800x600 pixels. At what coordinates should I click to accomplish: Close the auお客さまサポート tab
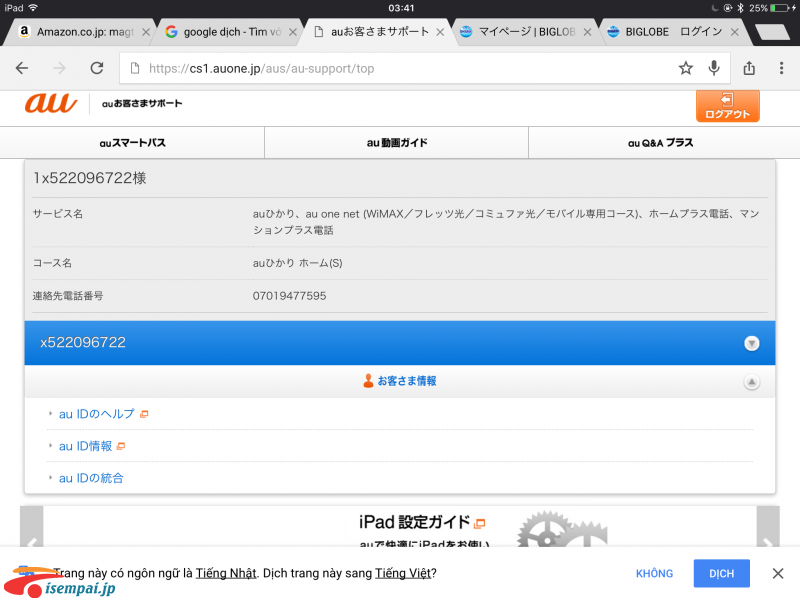(x=440, y=32)
